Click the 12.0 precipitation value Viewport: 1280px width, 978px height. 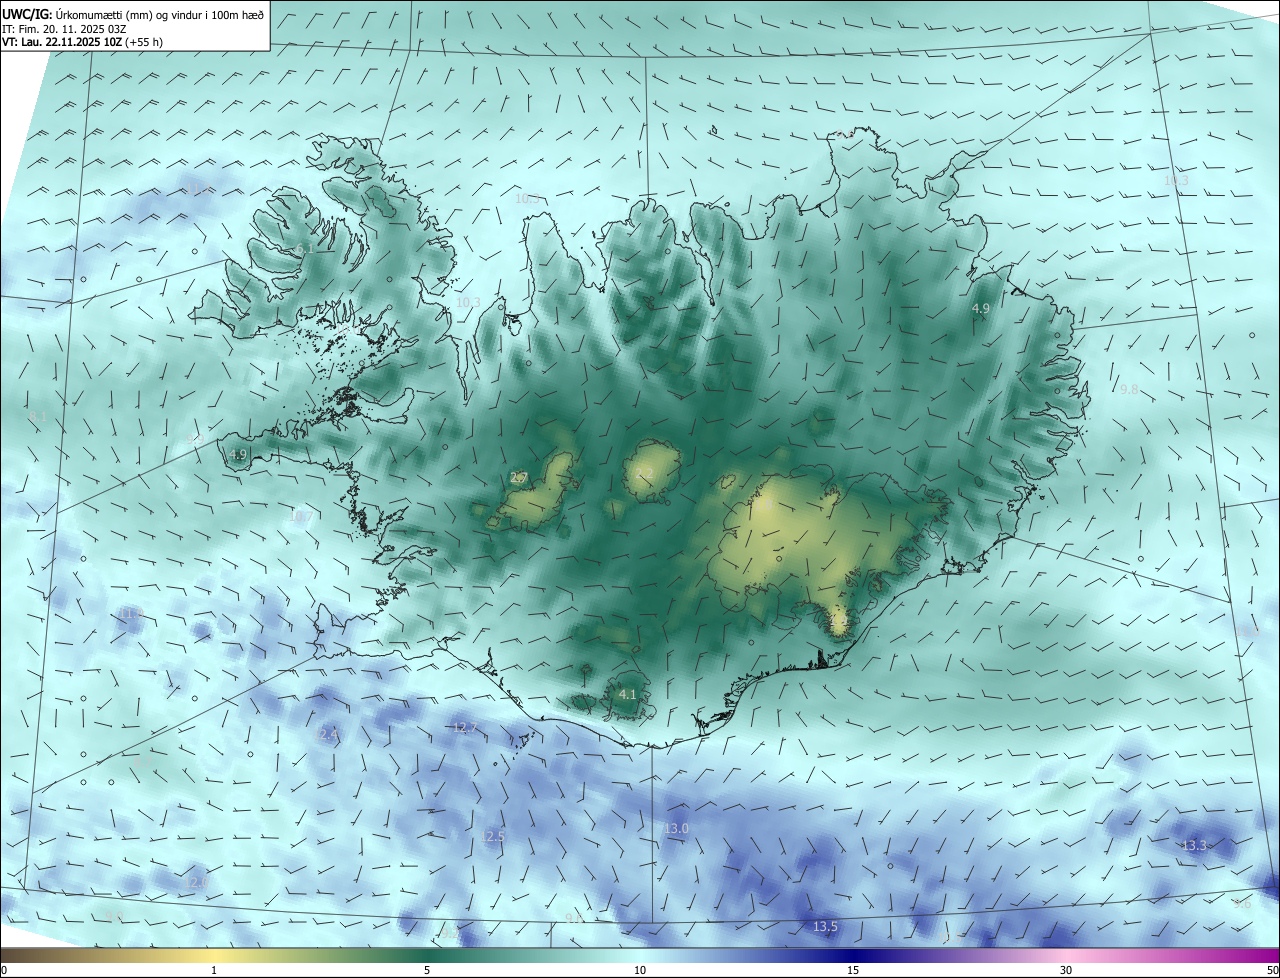(x=198, y=883)
